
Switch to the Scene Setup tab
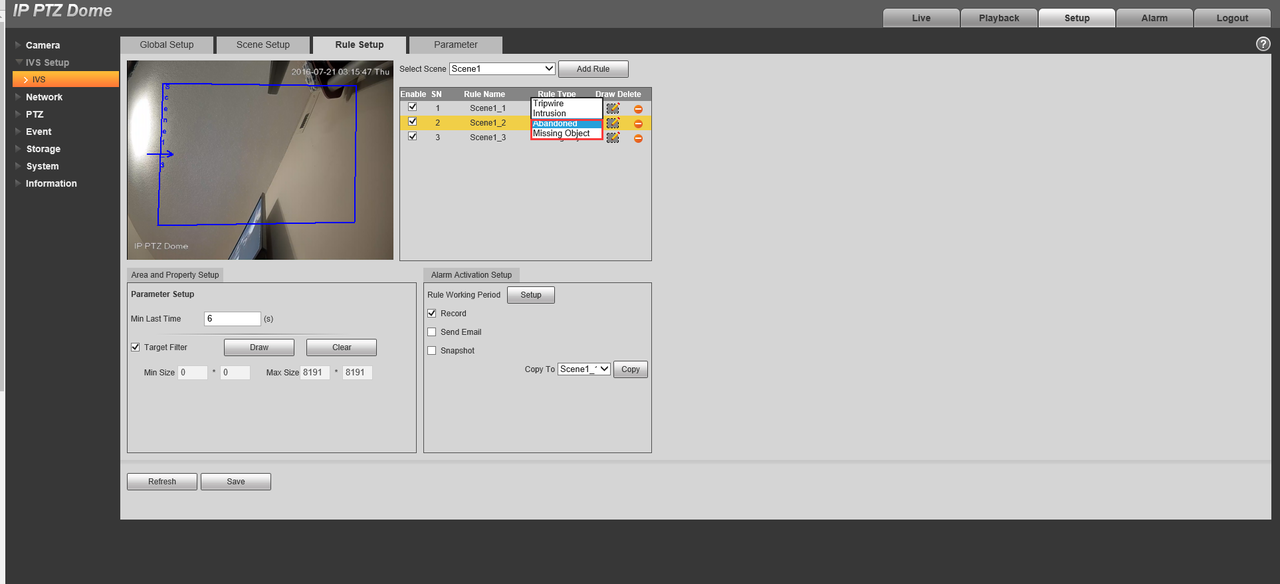click(263, 45)
